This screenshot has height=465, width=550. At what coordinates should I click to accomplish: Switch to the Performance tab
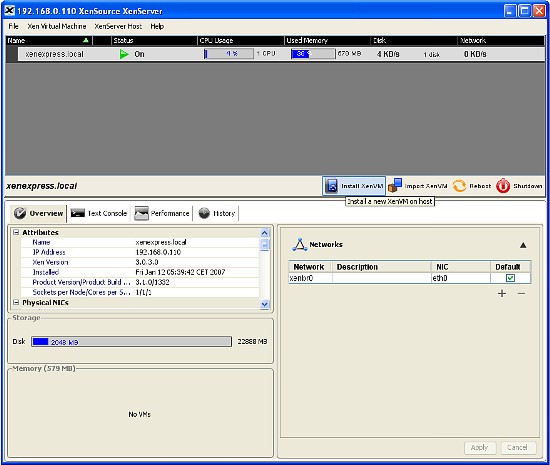click(x=162, y=213)
